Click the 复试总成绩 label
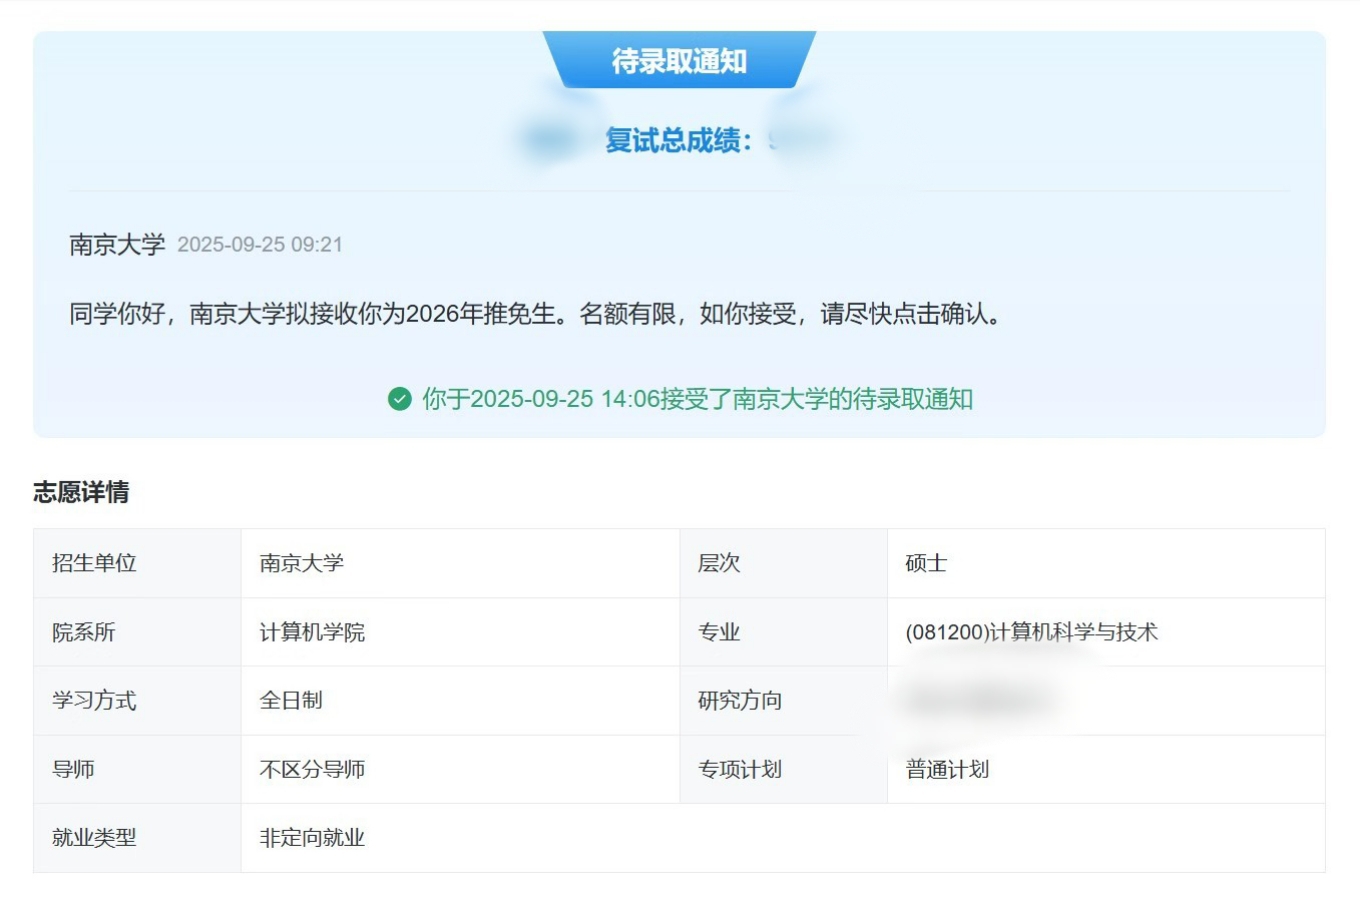 [678, 141]
